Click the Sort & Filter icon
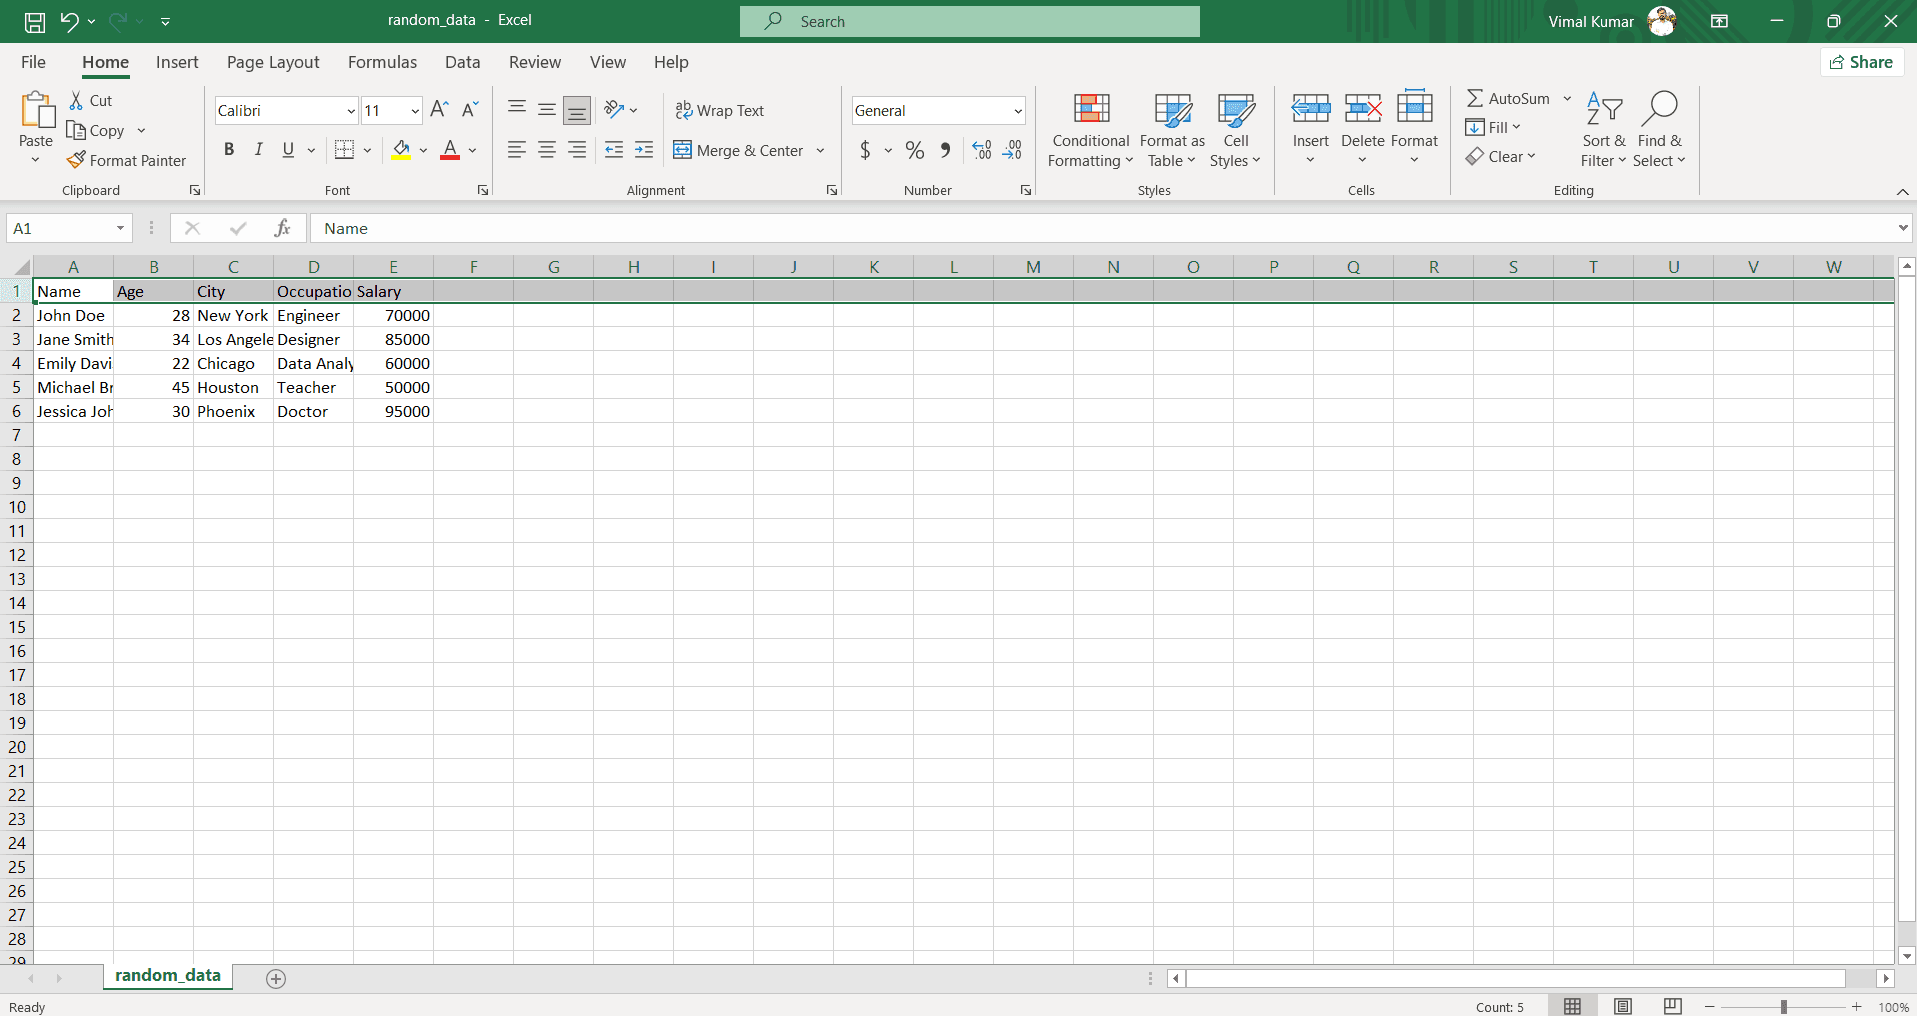The width and height of the screenshot is (1917, 1016). [1603, 109]
